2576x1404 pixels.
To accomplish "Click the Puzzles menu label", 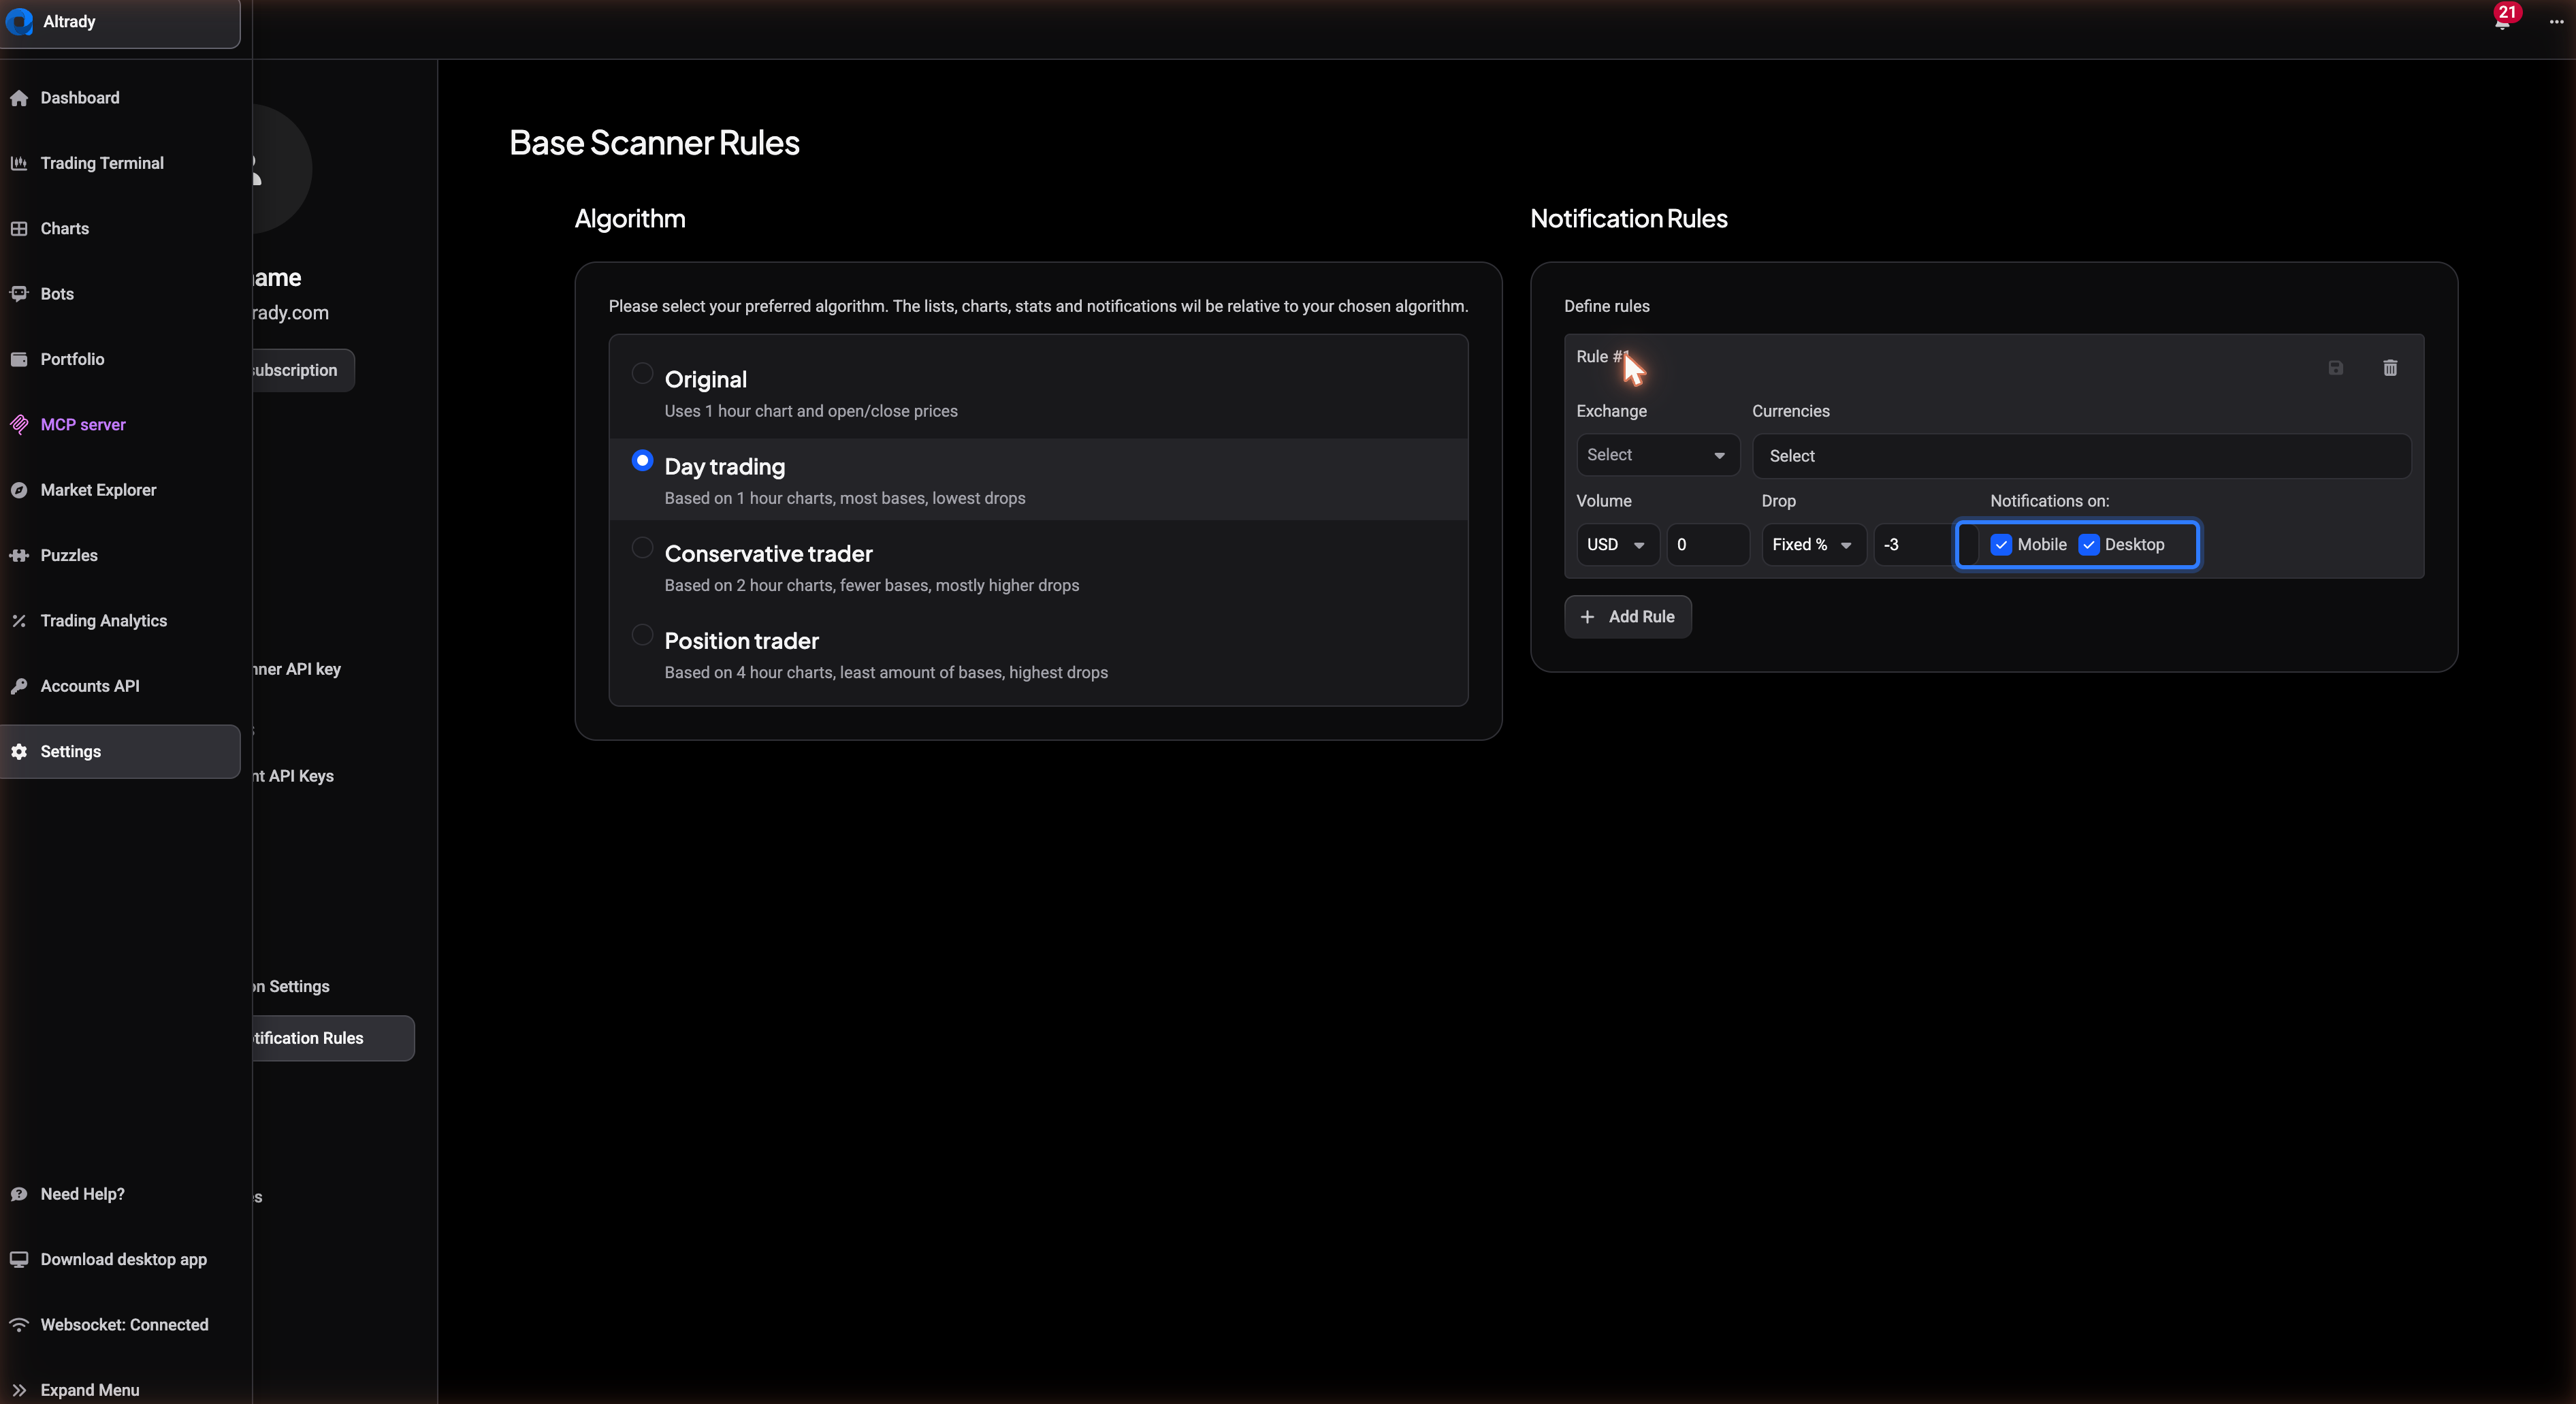I will pyautogui.click(x=69, y=555).
